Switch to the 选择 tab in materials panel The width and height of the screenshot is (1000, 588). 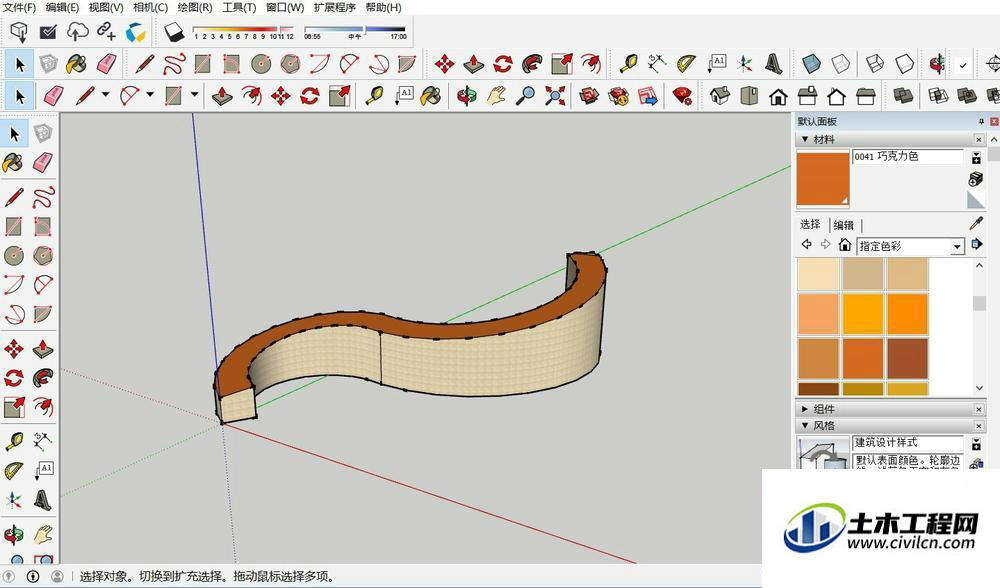[x=810, y=224]
